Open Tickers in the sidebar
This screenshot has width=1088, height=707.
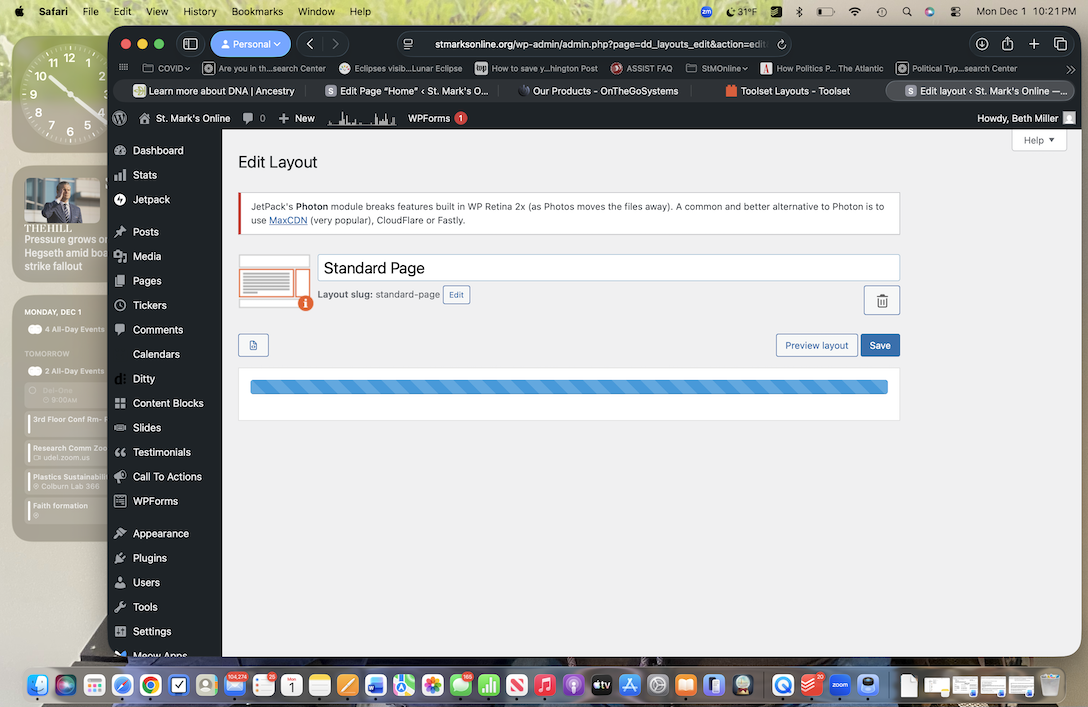pos(149,305)
